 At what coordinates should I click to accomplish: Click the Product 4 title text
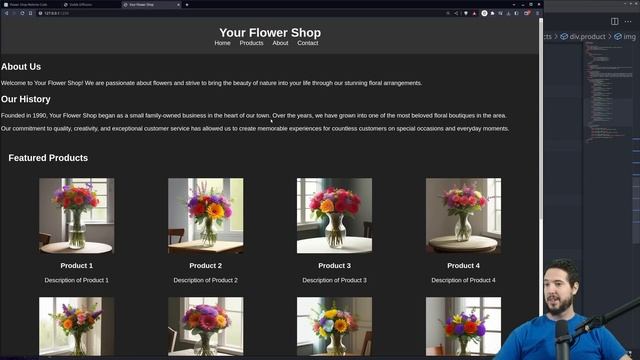(463, 266)
